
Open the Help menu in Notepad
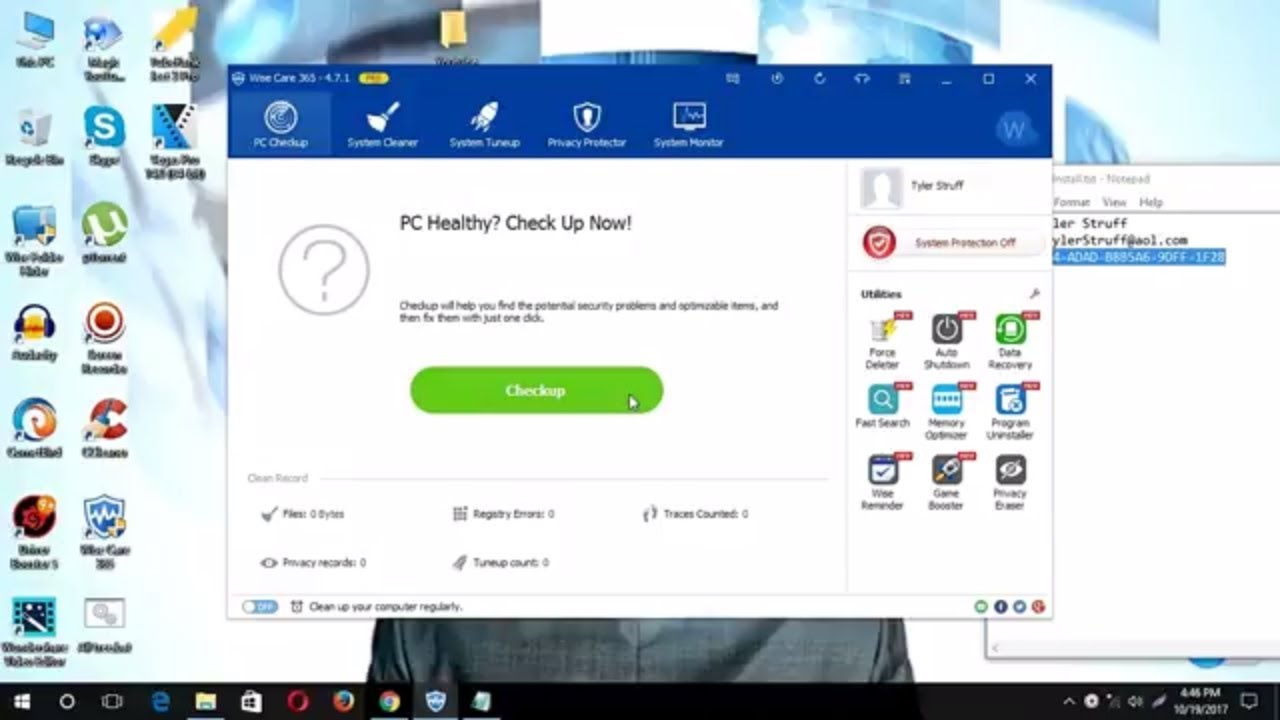point(1151,202)
